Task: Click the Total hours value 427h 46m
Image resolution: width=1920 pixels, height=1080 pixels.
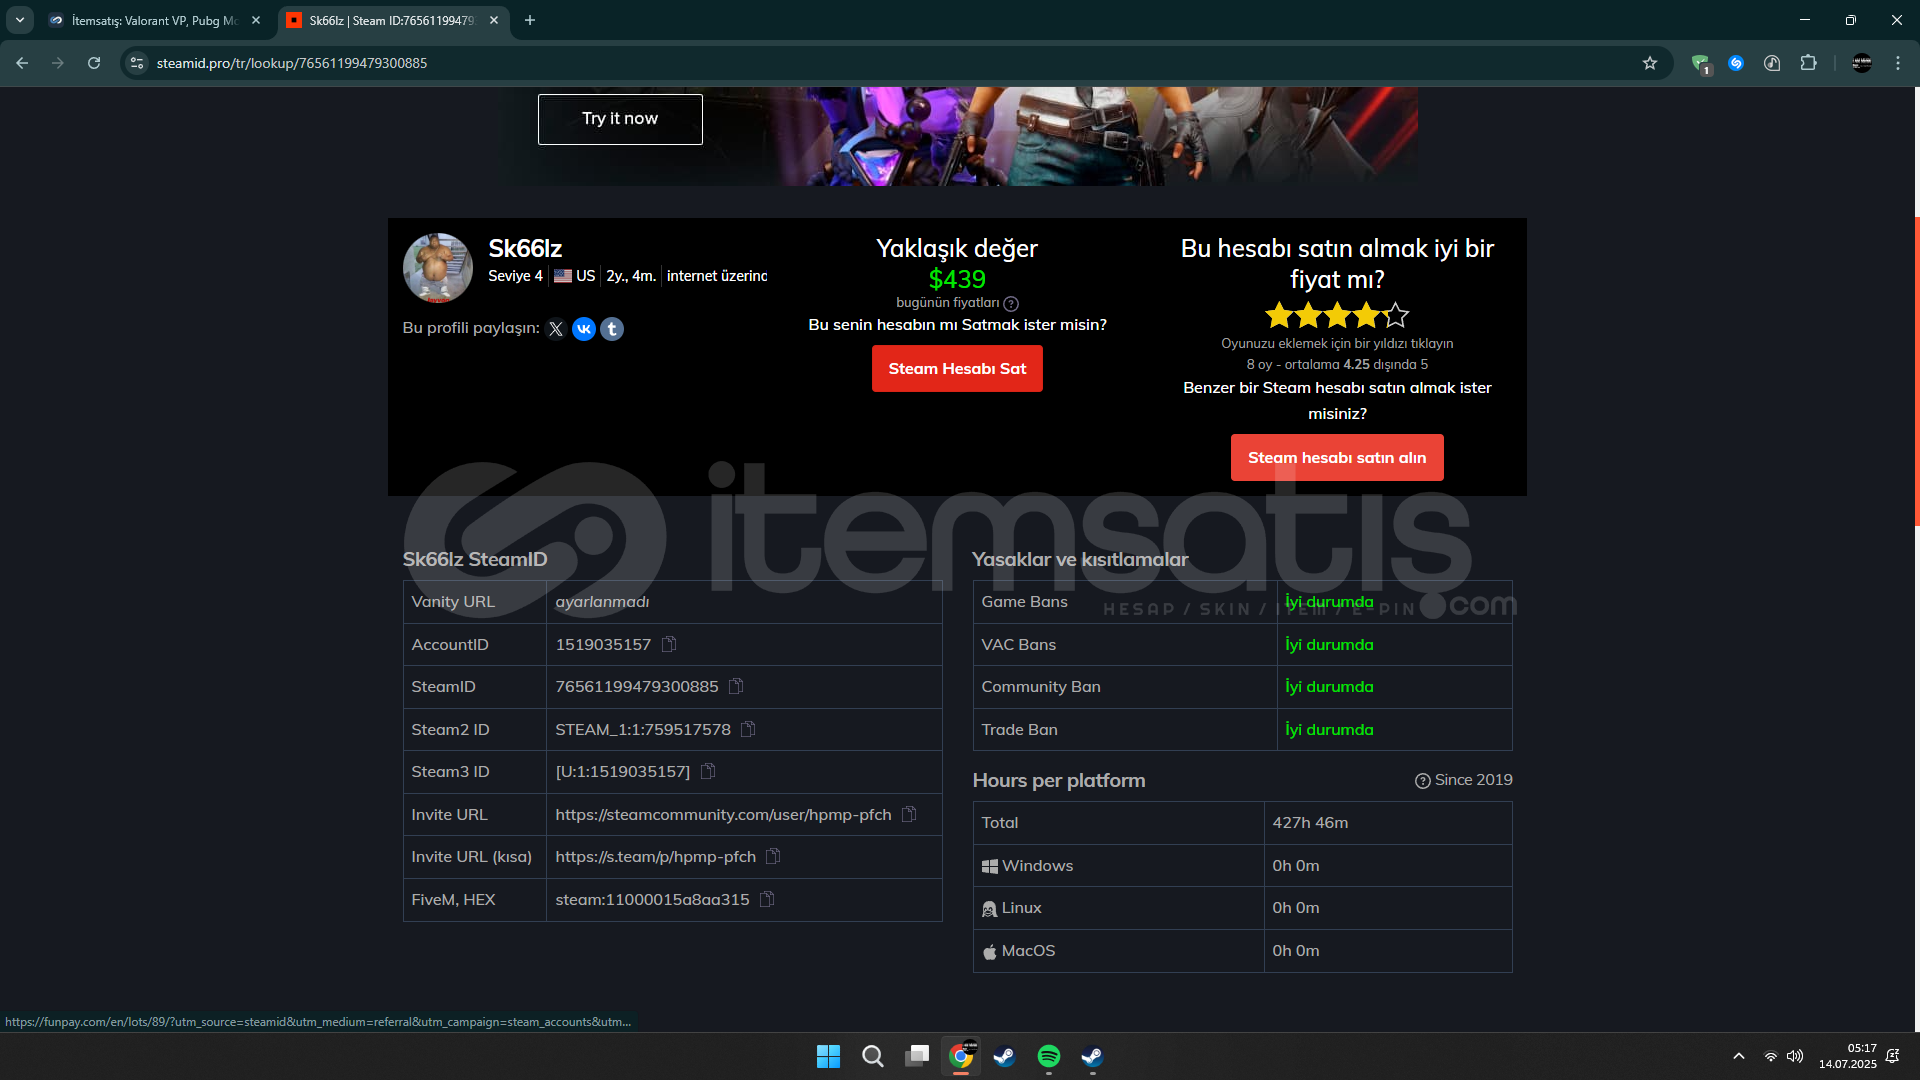Action: point(1310,822)
